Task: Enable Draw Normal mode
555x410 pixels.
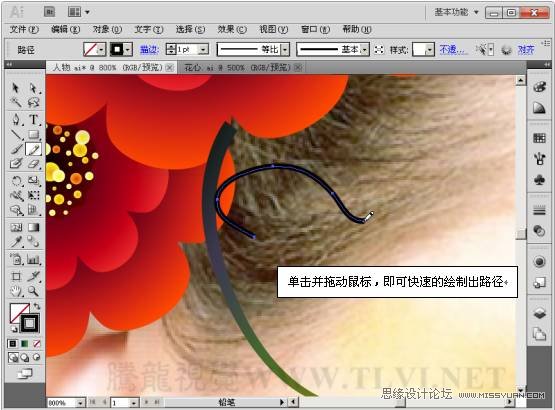Action: (x=13, y=358)
